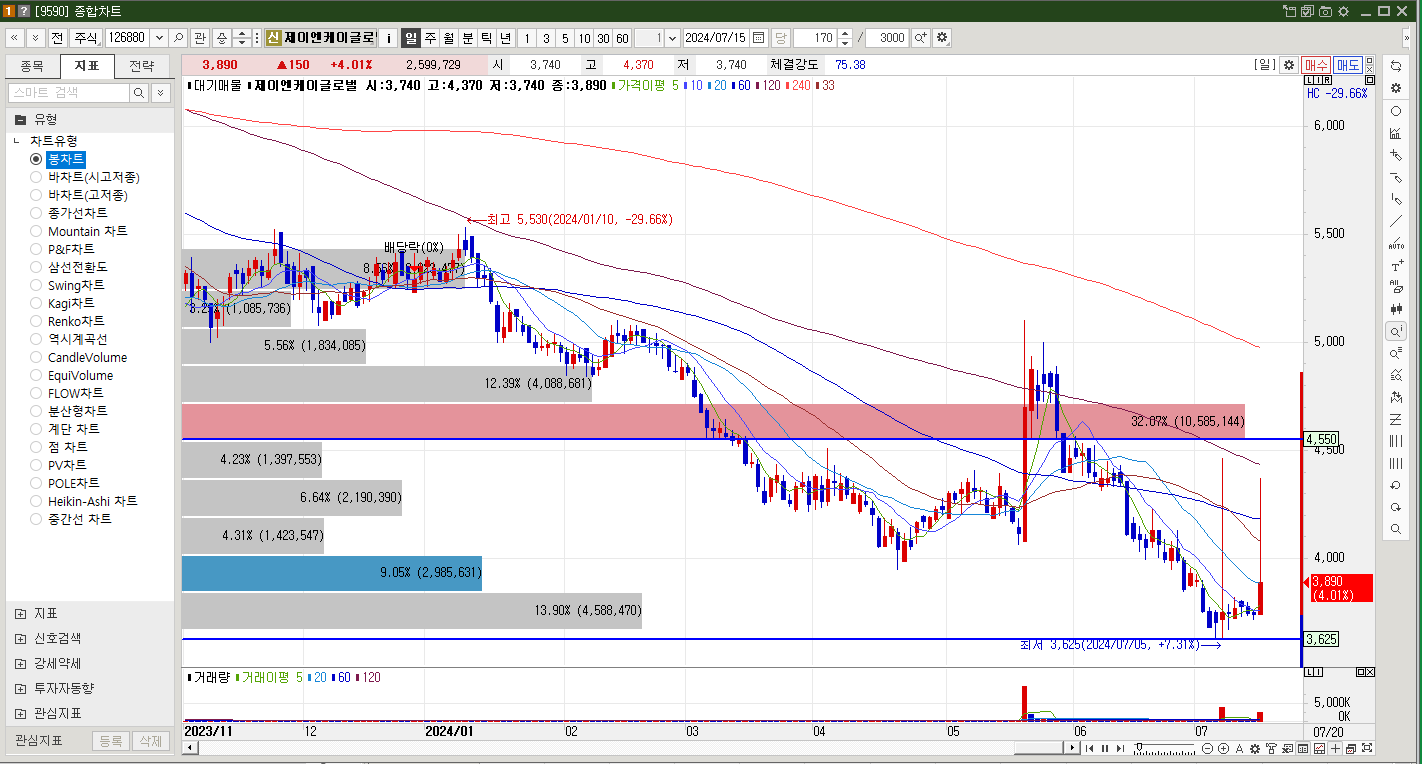The height and width of the screenshot is (764, 1422).
Task: Select 주 weekly period button
Action: pos(430,38)
